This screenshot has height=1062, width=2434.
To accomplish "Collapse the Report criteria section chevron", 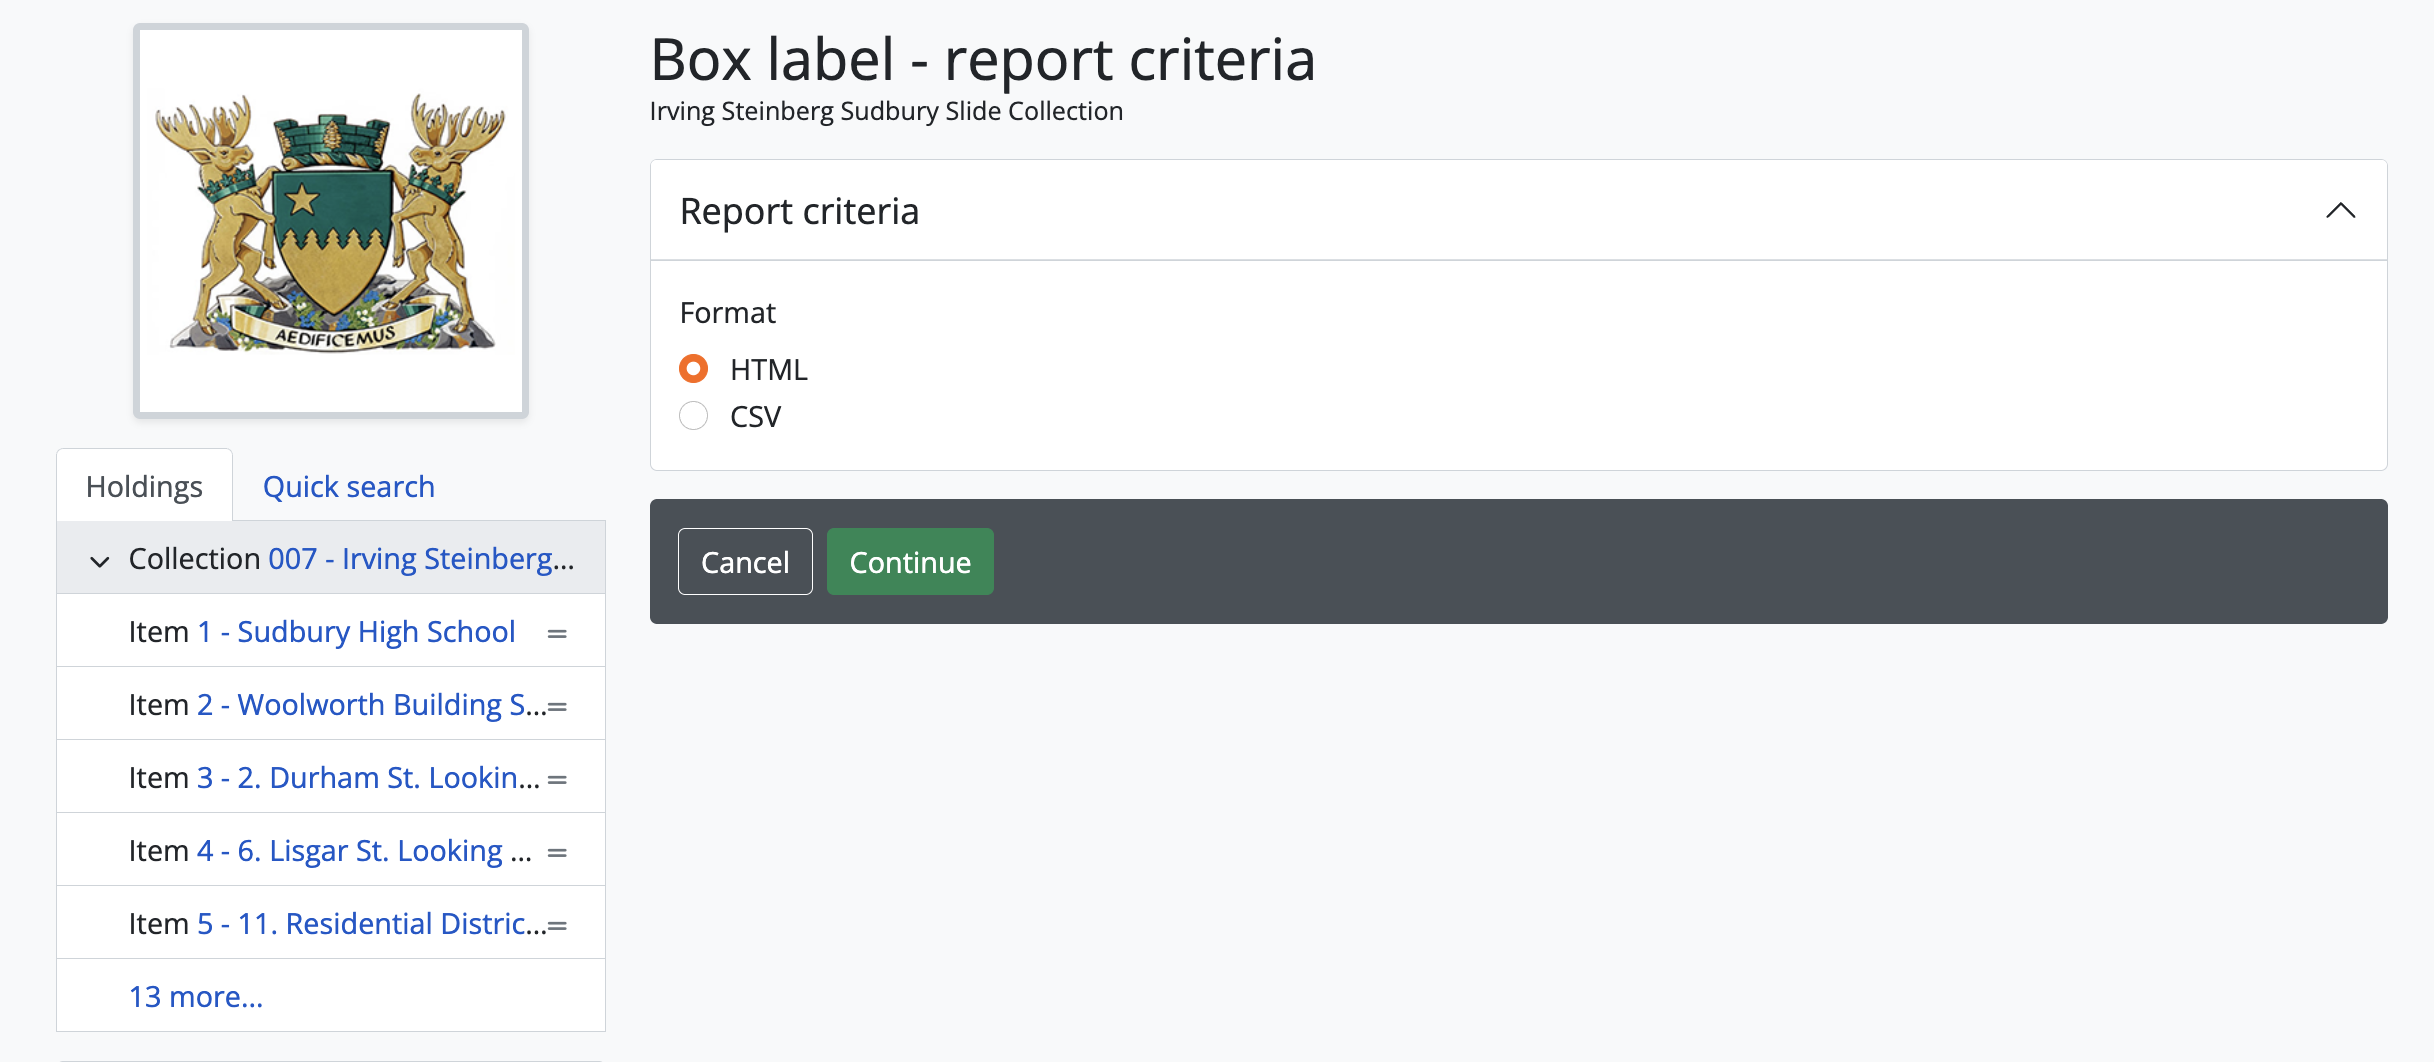I will (x=2340, y=211).
